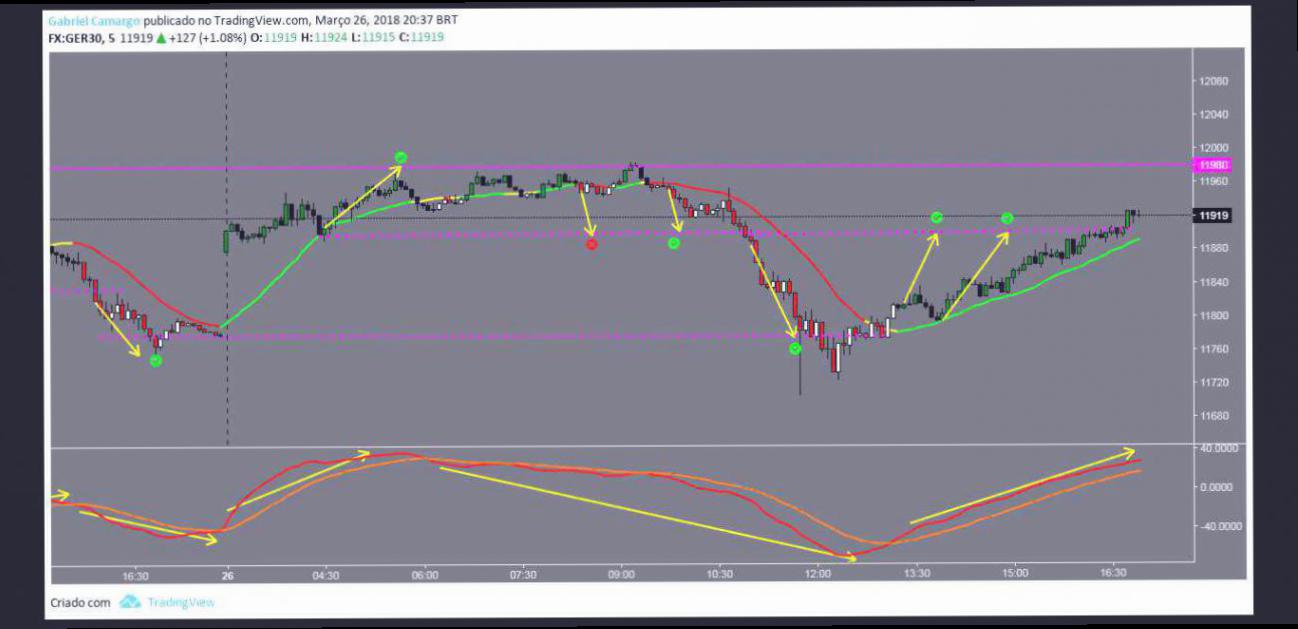Click the green checkmark near the 11760 low
Viewport: 1298px width, 629px height.
point(795,349)
